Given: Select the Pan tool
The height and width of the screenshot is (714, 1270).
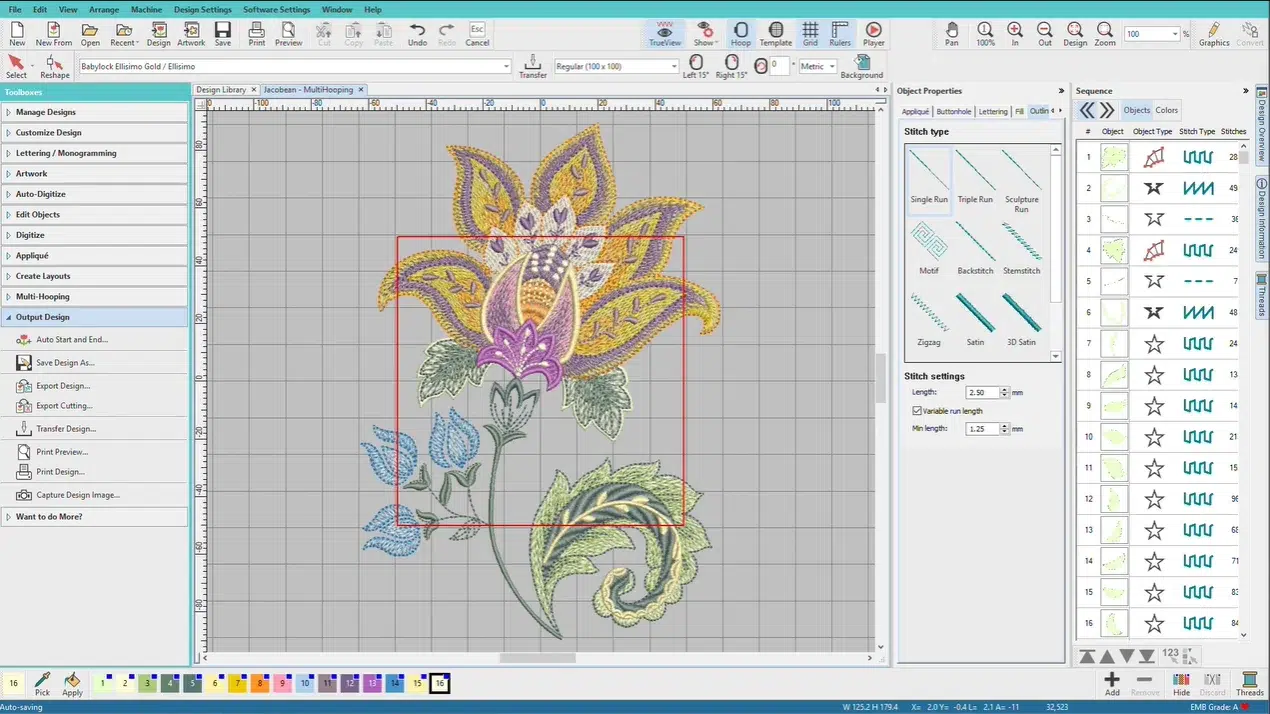Looking at the screenshot, I should point(952,34).
